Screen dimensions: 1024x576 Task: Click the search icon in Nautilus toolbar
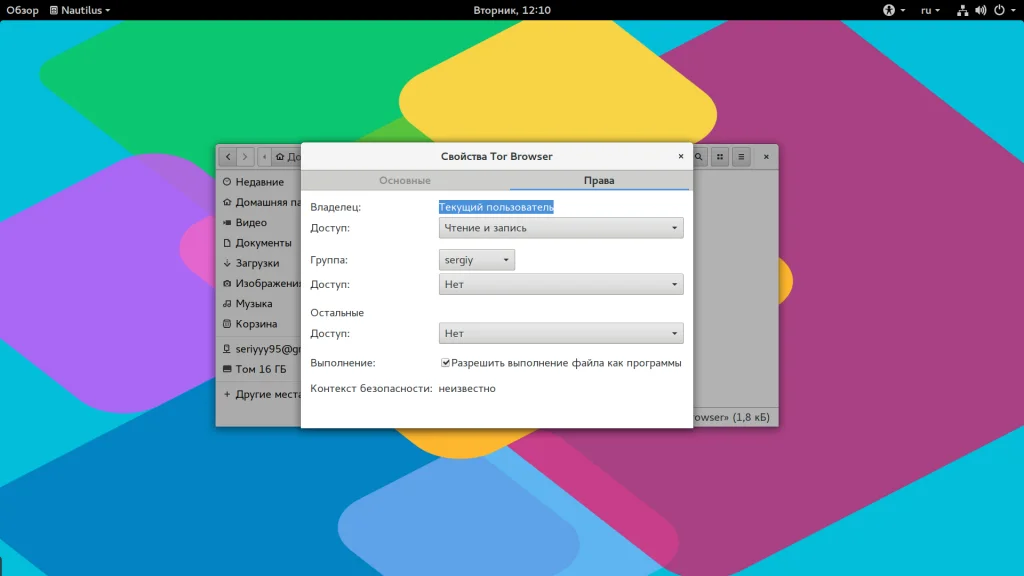pyautogui.click(x=699, y=157)
